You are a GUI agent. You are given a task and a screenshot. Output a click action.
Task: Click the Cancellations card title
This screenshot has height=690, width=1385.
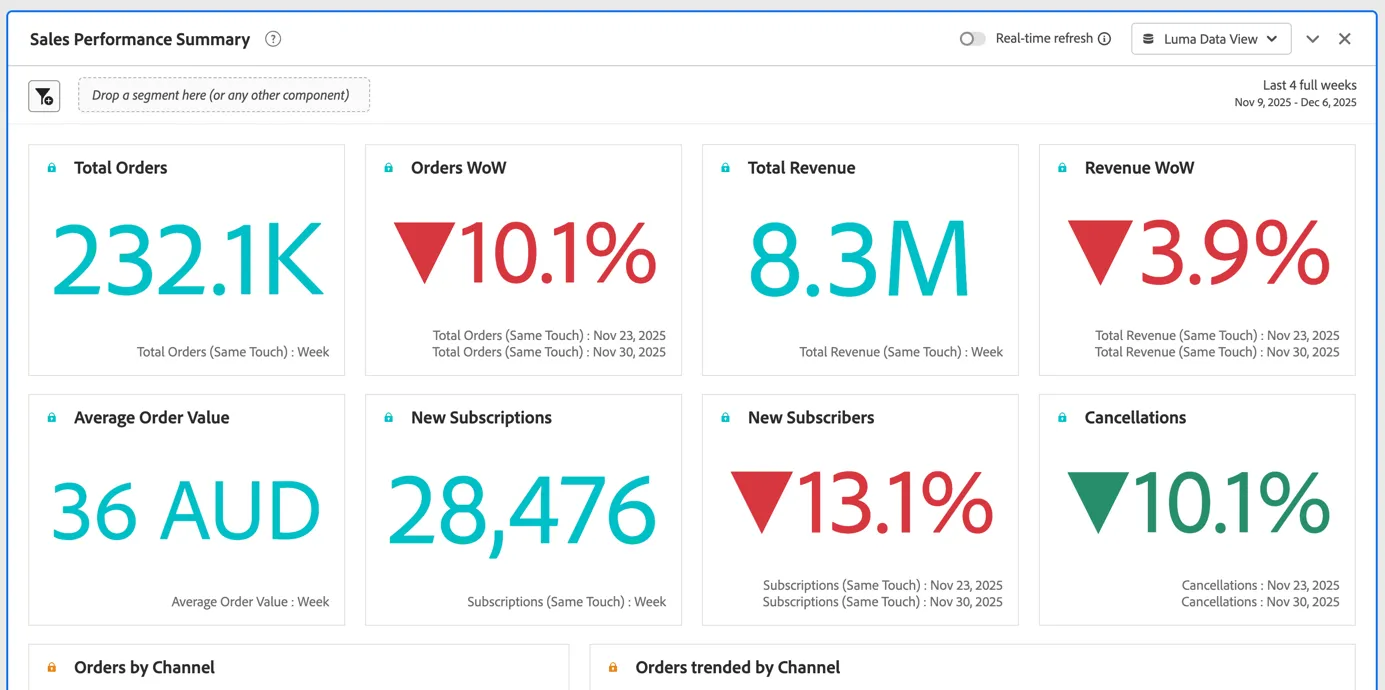pyautogui.click(x=1136, y=418)
